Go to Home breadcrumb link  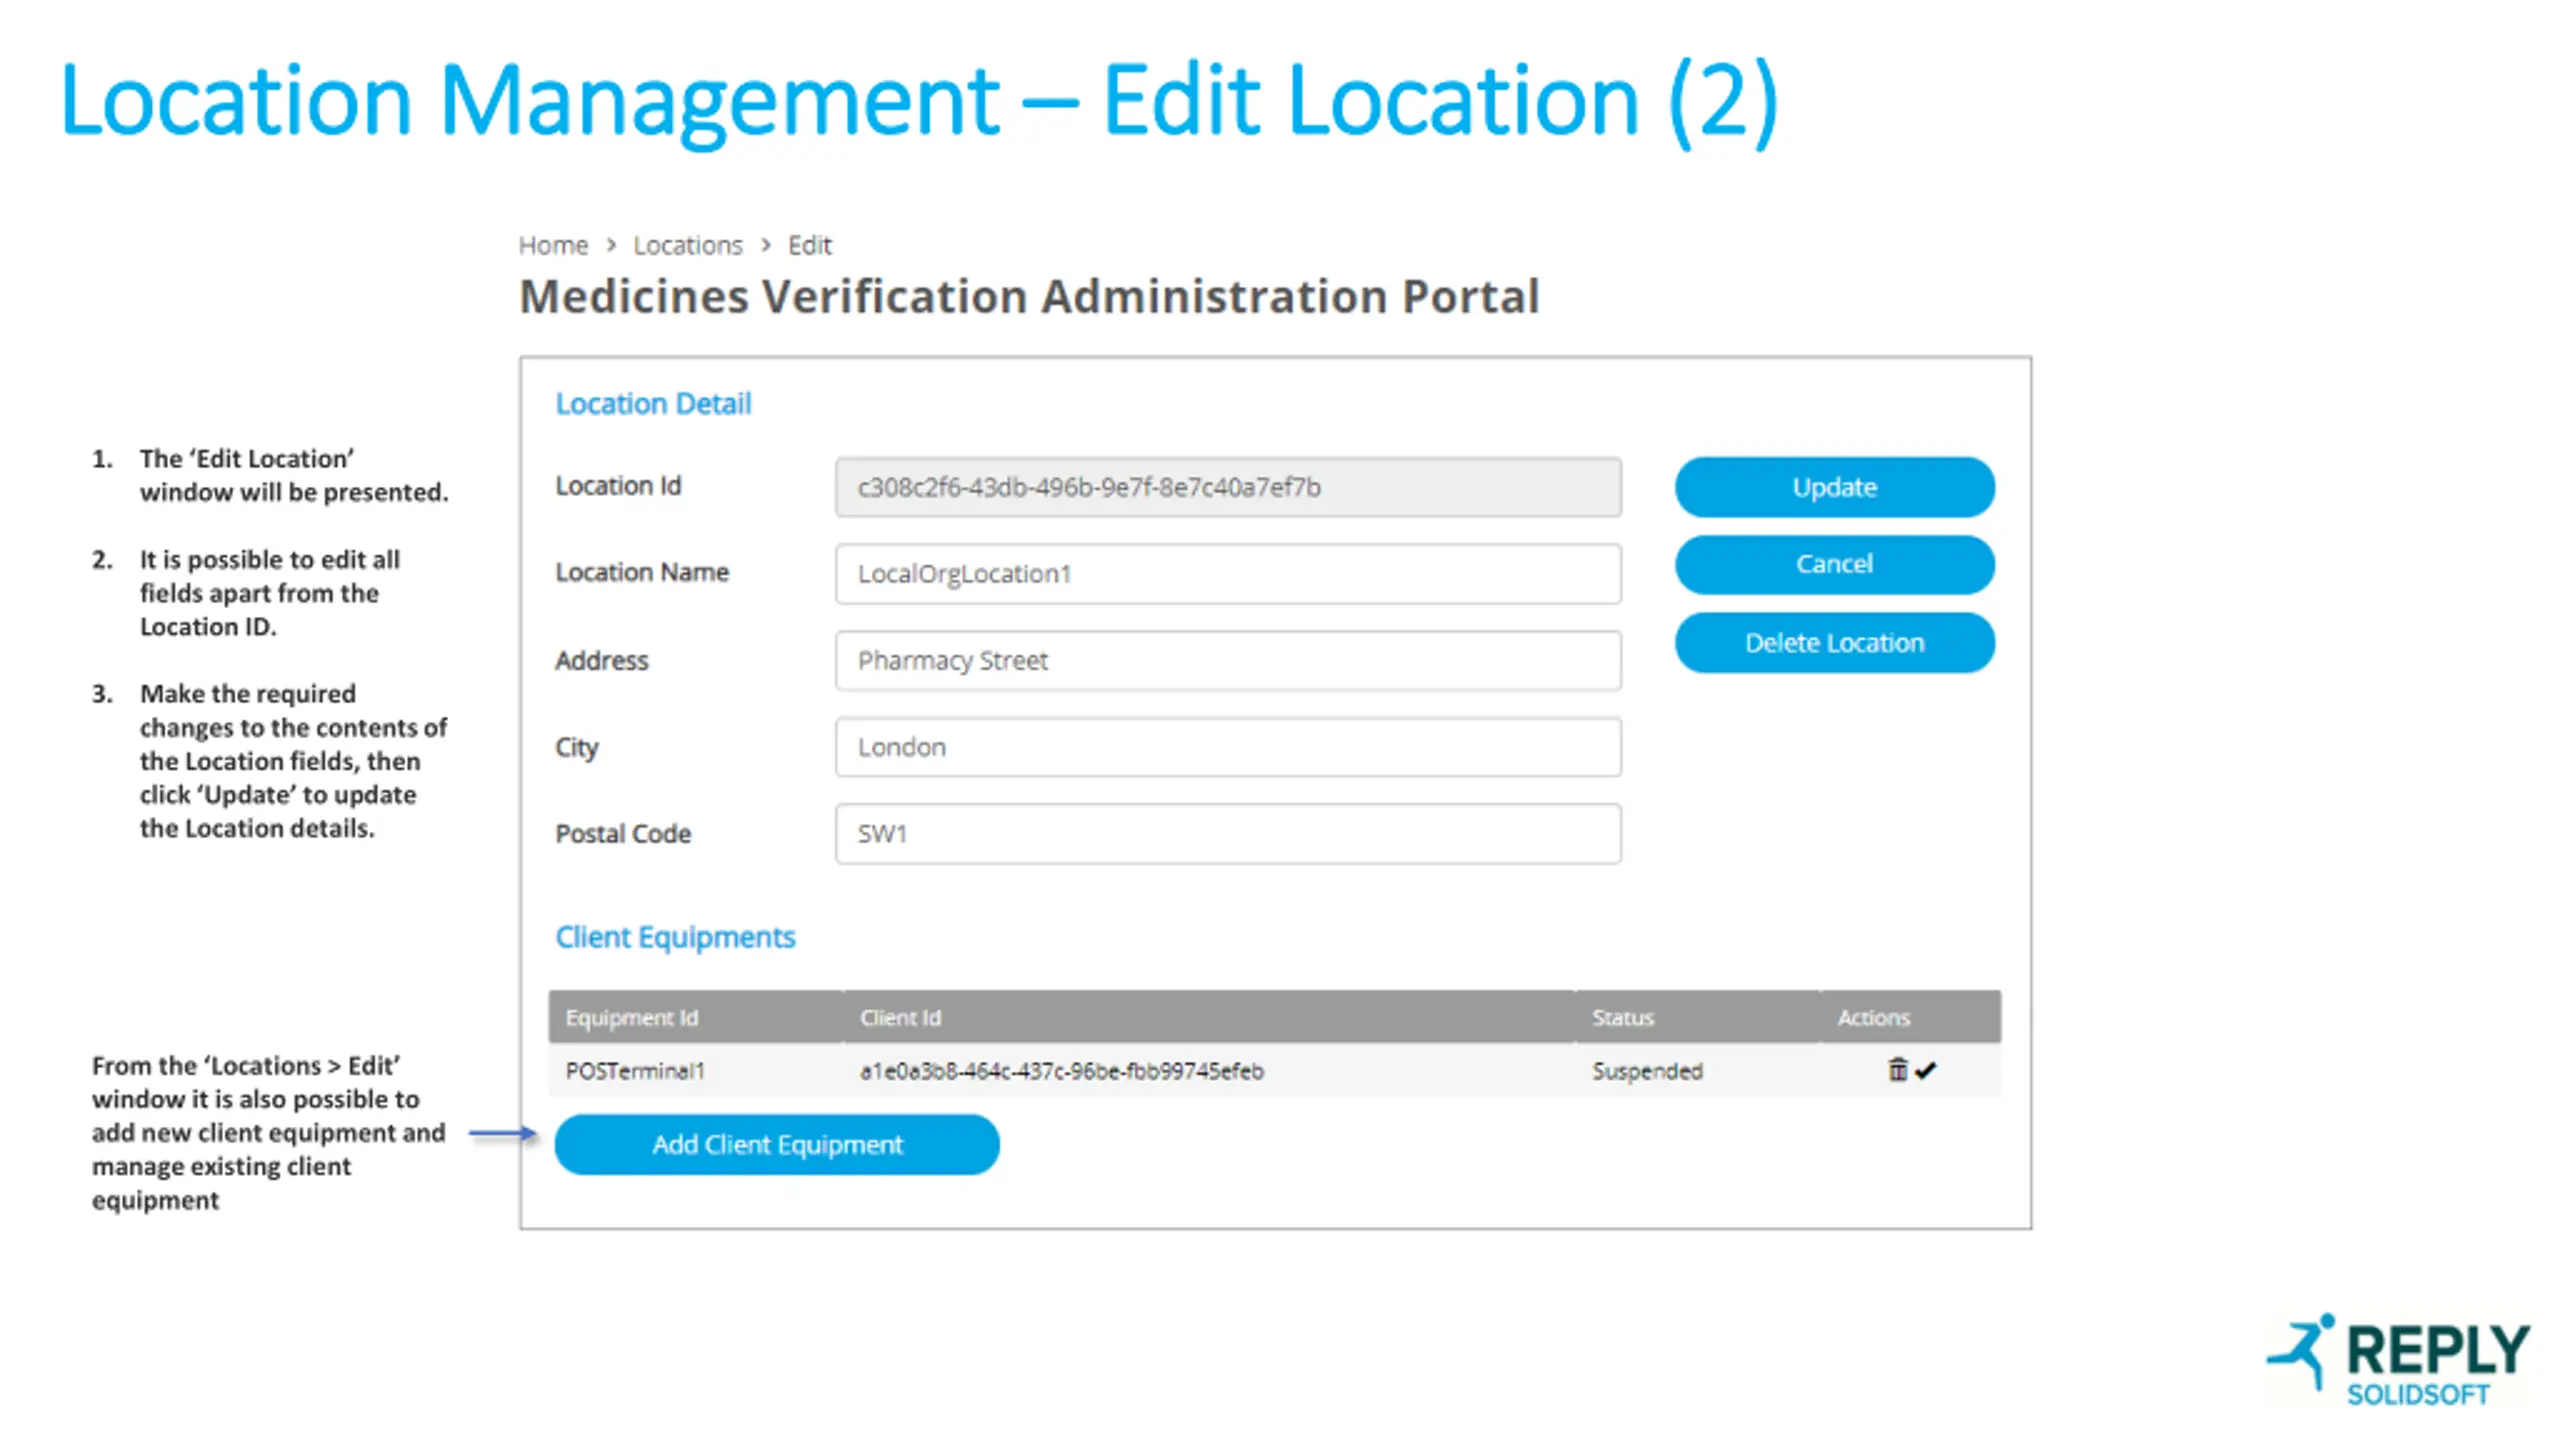pyautogui.click(x=553, y=245)
